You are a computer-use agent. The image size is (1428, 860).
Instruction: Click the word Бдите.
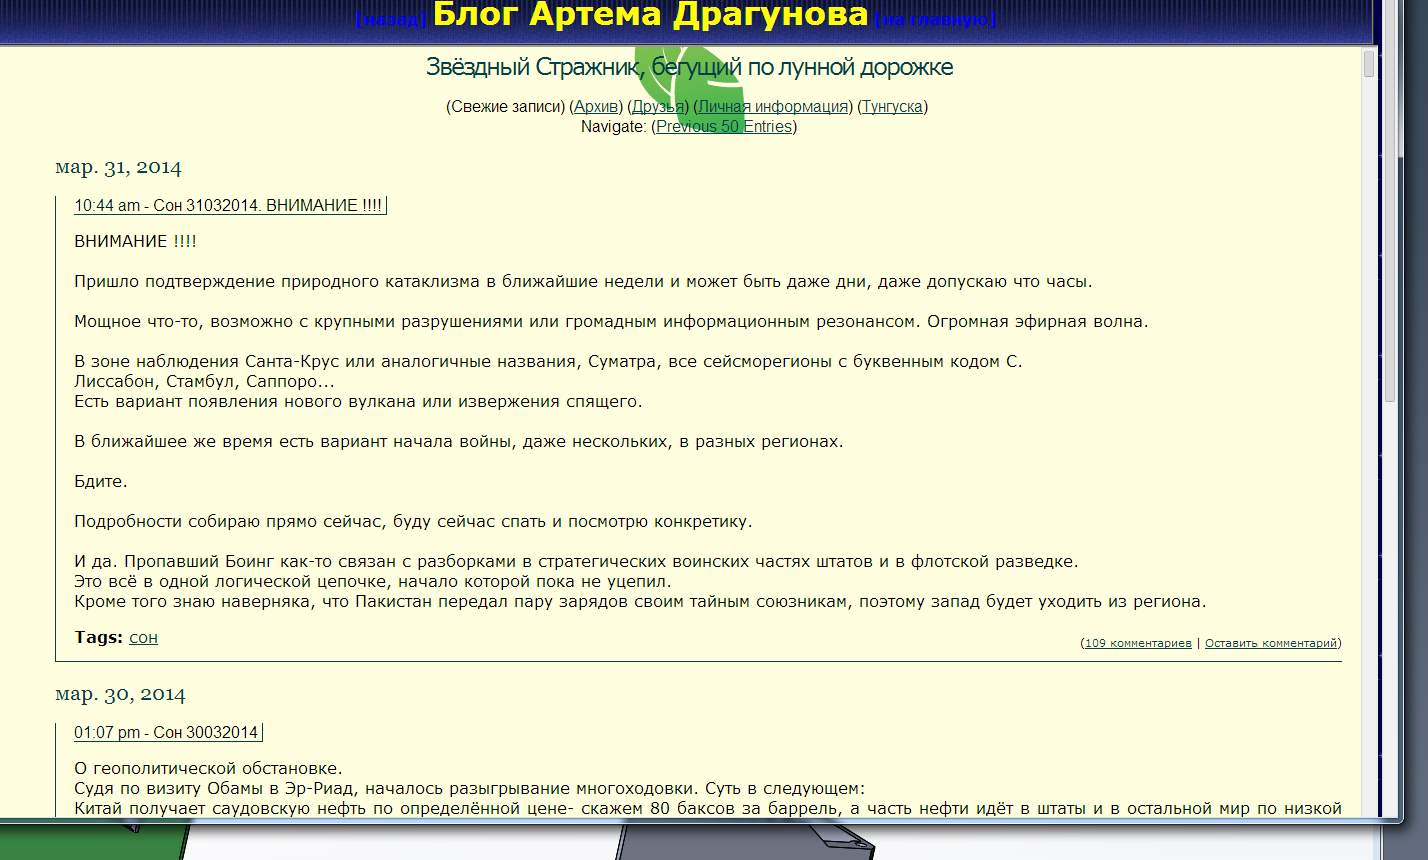(100, 481)
